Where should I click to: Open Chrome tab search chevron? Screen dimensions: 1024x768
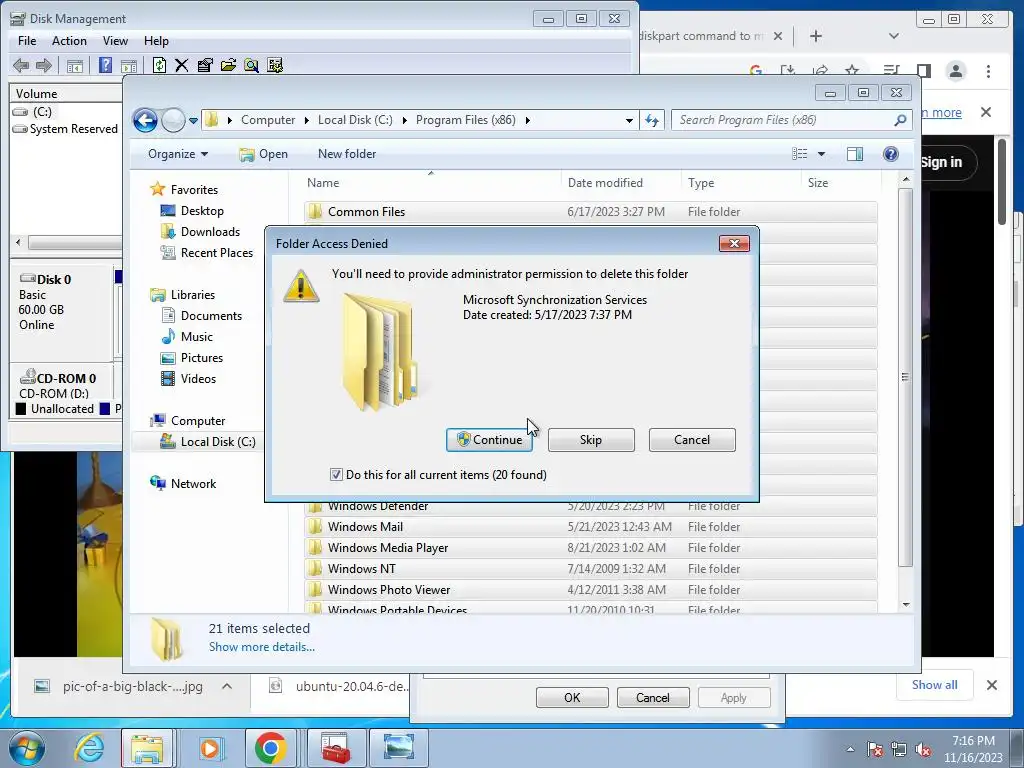(x=893, y=36)
